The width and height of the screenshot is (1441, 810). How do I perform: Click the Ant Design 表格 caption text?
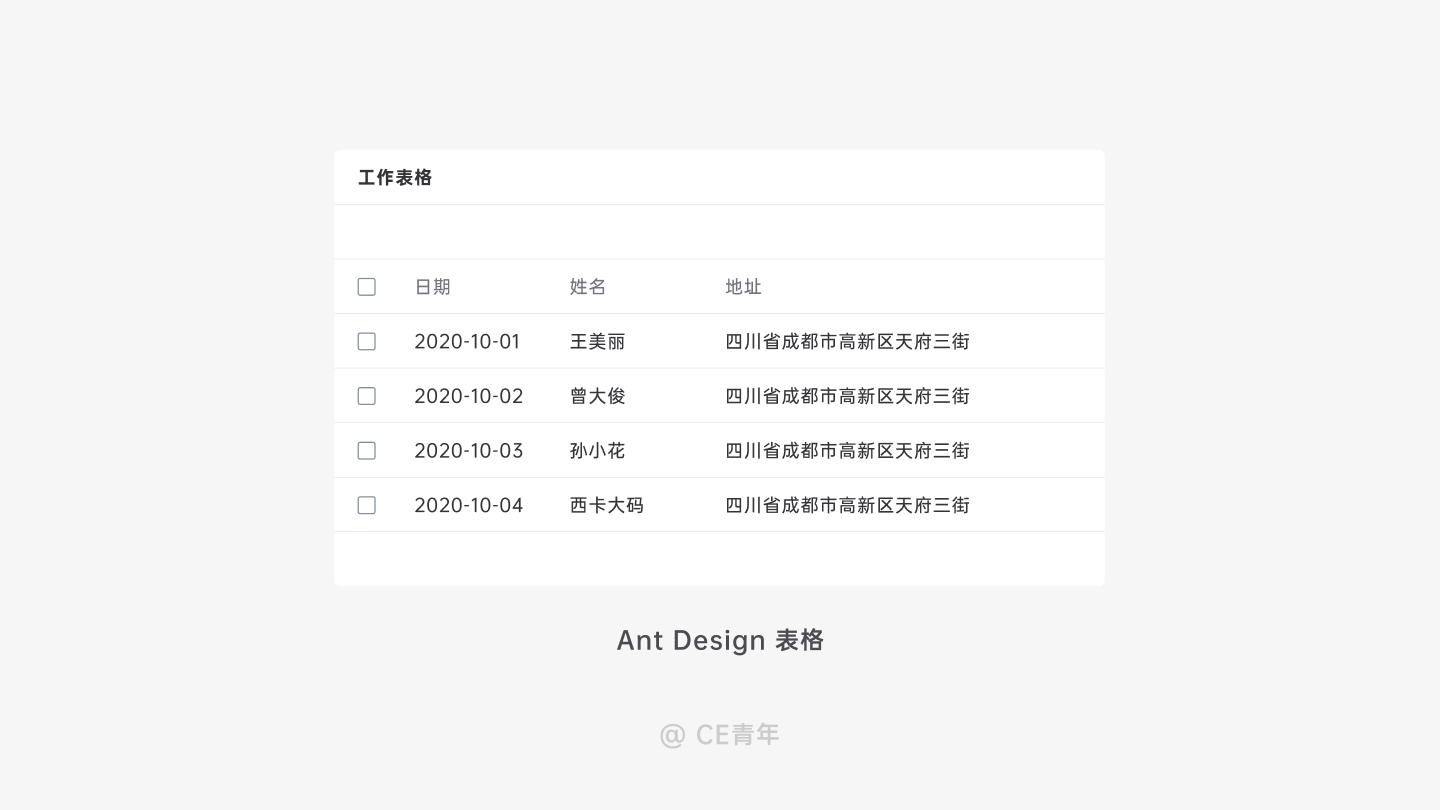point(719,640)
